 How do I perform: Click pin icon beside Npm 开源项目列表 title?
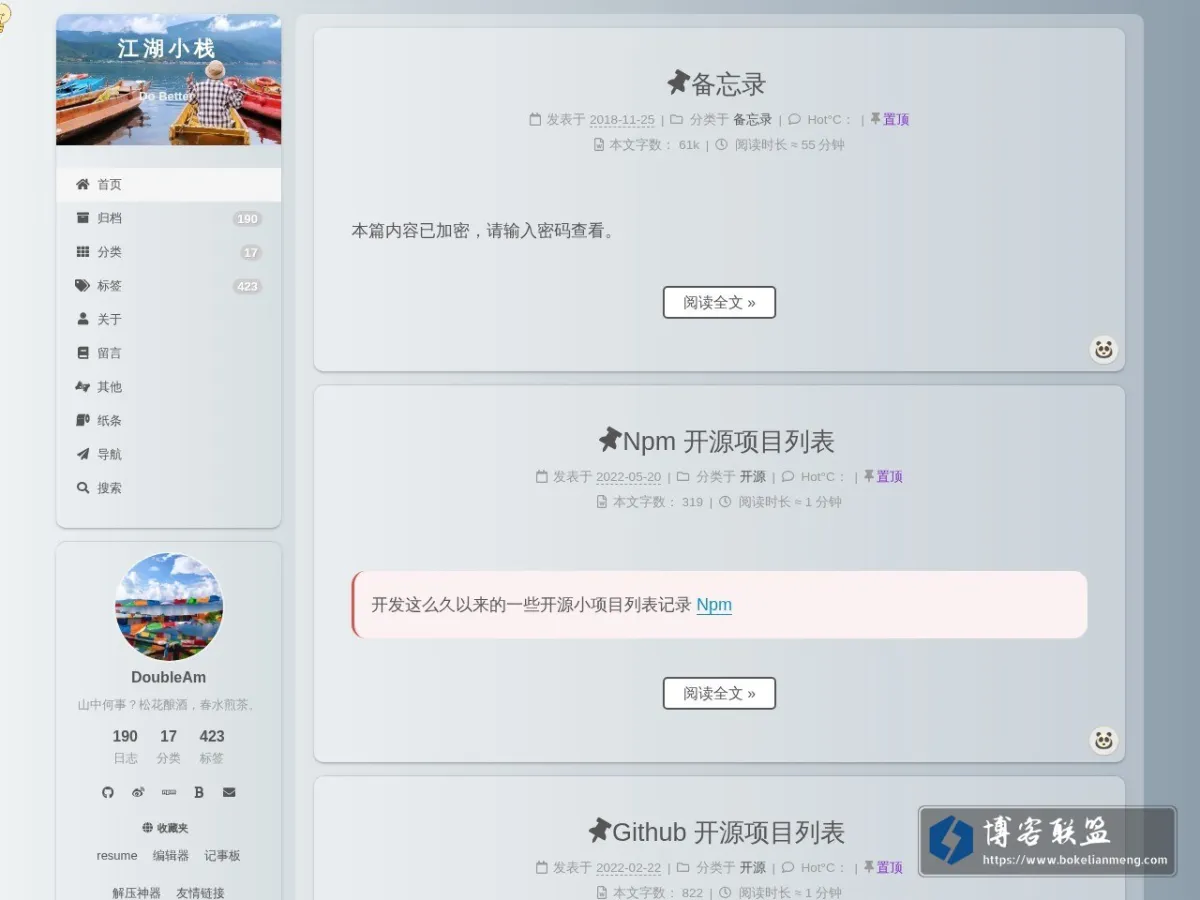pos(610,439)
